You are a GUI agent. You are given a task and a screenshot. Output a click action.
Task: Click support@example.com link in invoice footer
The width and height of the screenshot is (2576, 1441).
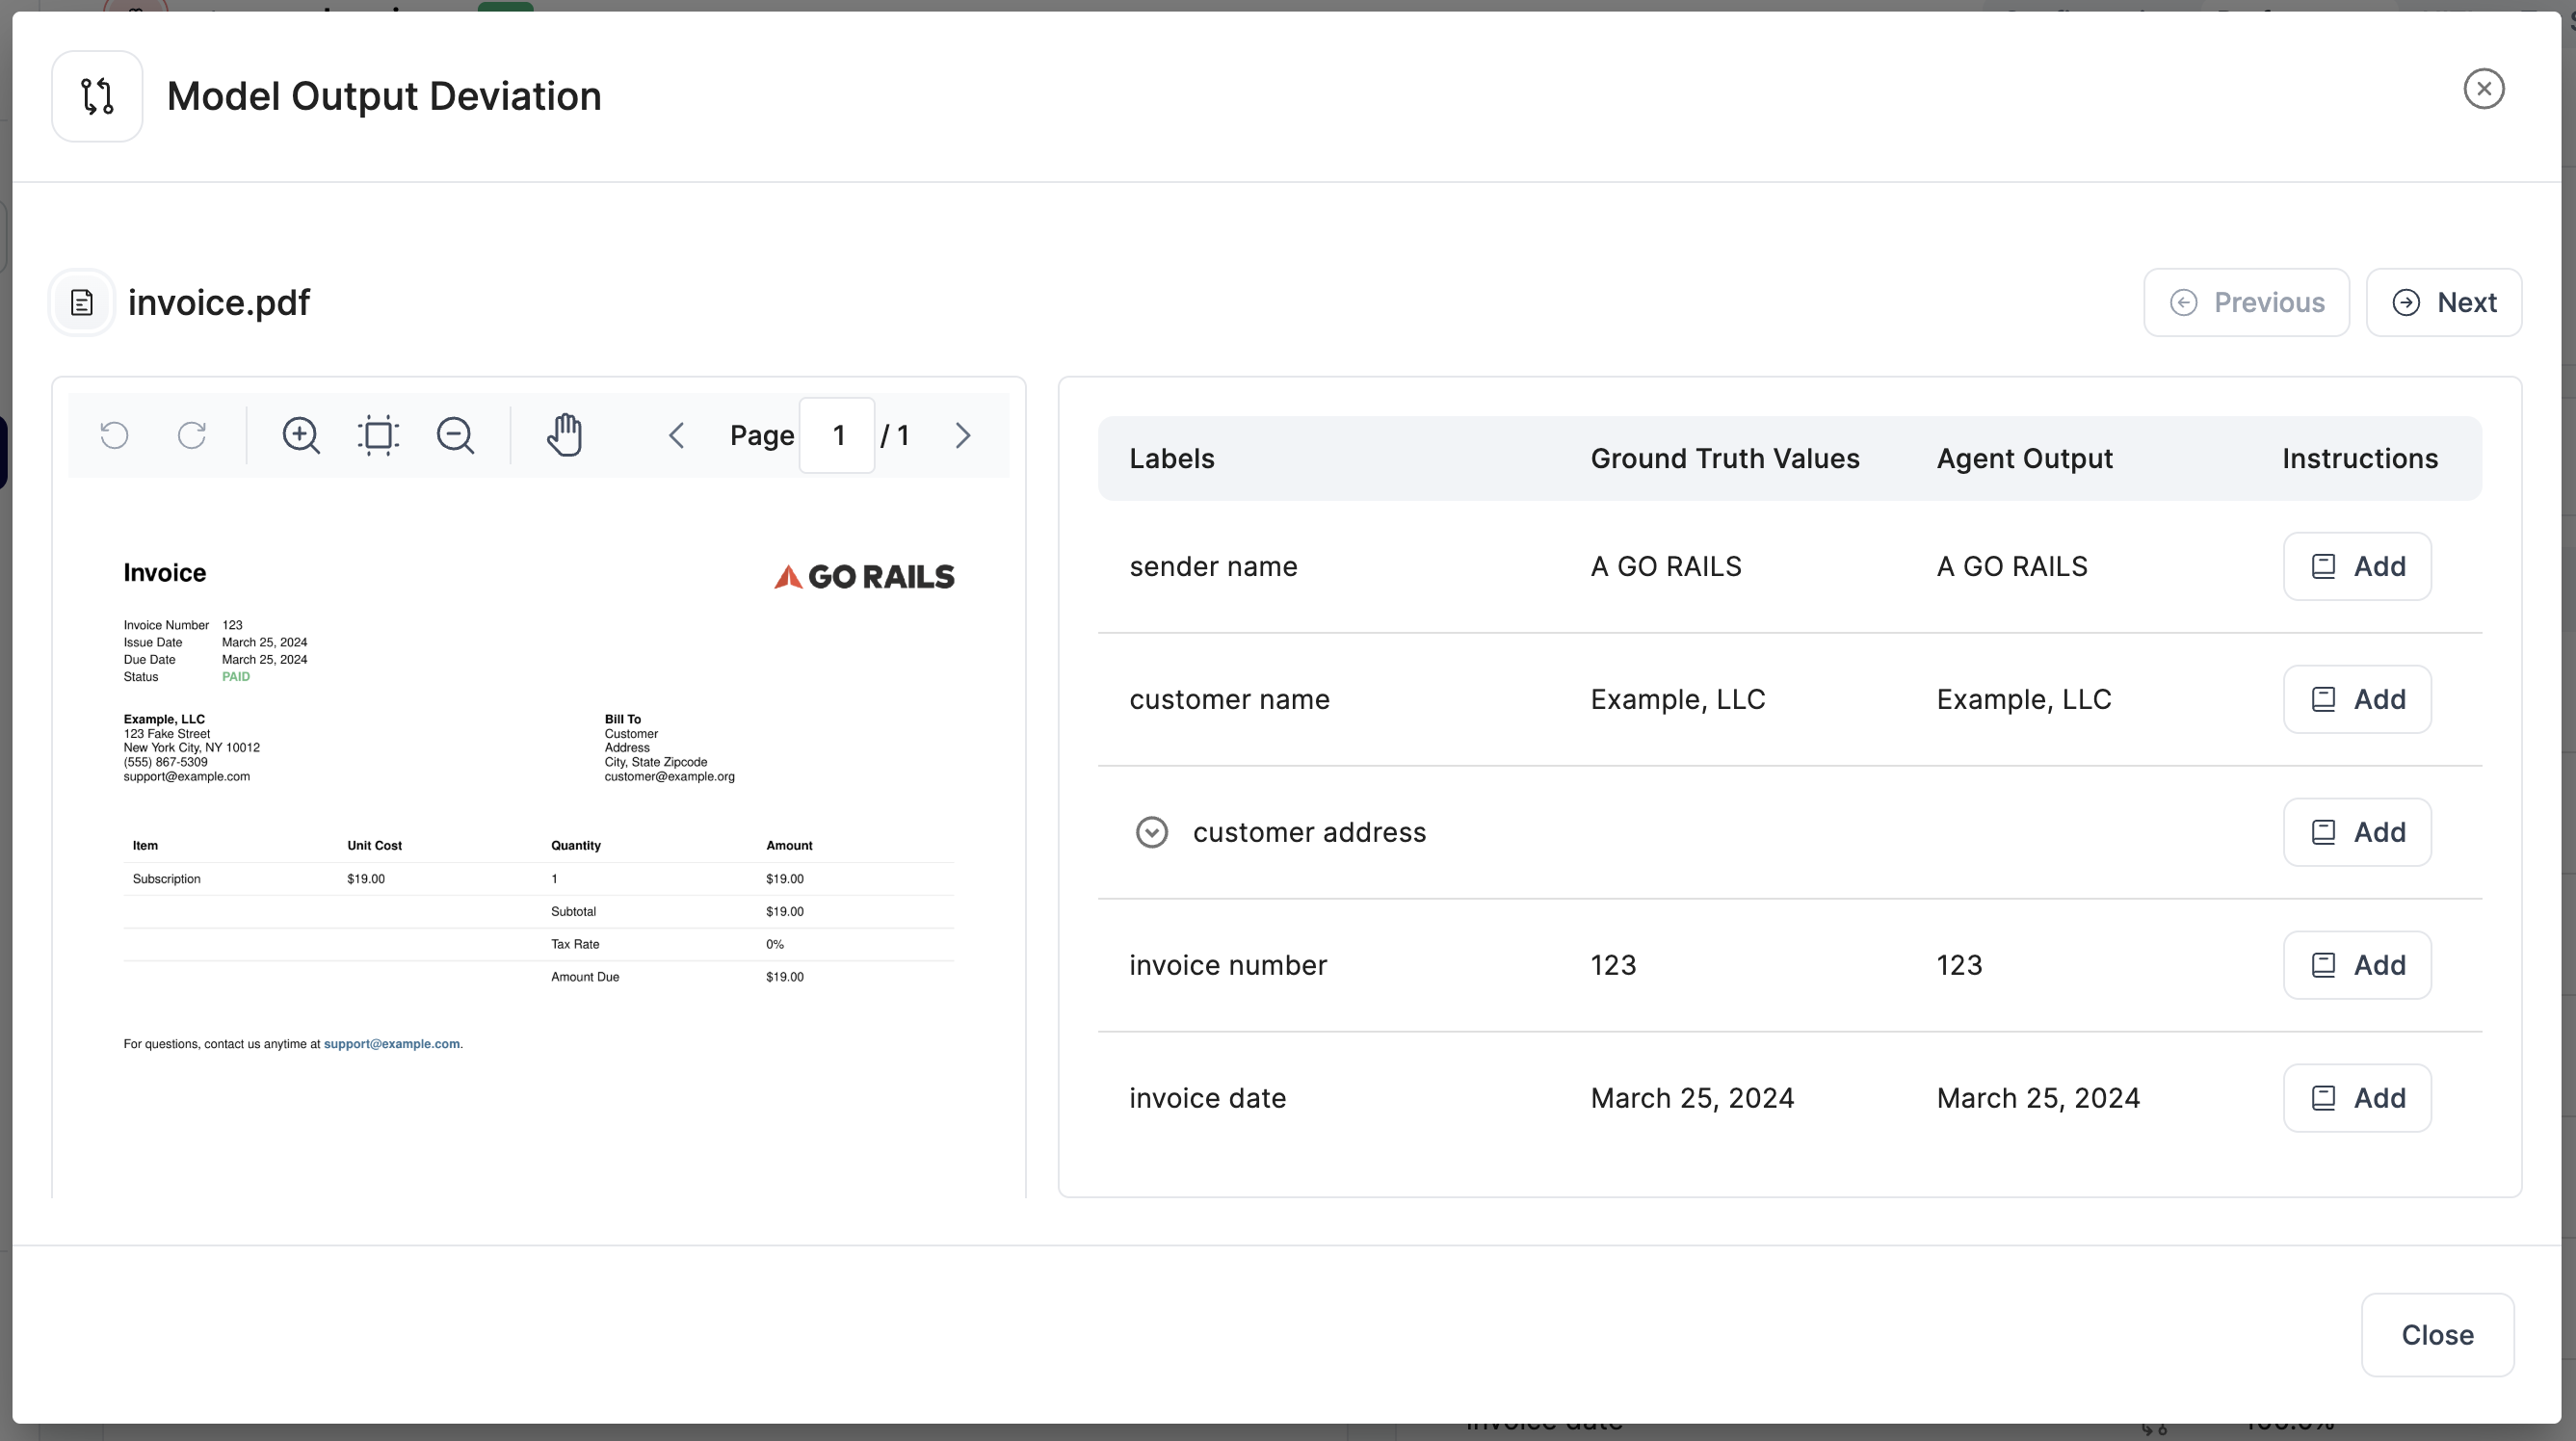point(392,1044)
